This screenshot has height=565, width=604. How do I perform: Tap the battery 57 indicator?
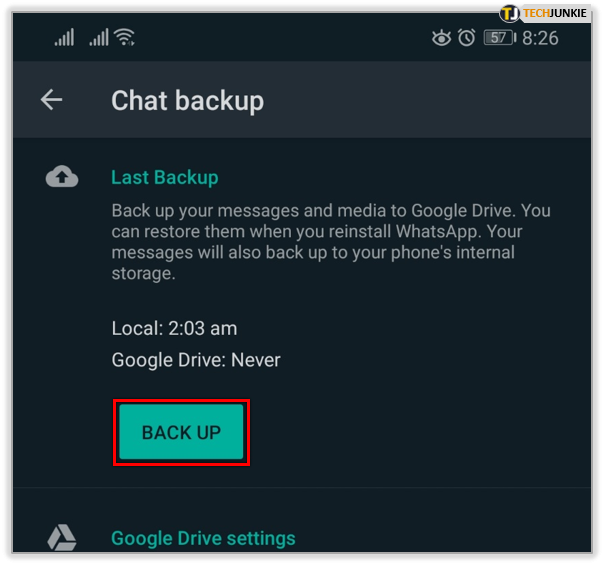pos(500,38)
